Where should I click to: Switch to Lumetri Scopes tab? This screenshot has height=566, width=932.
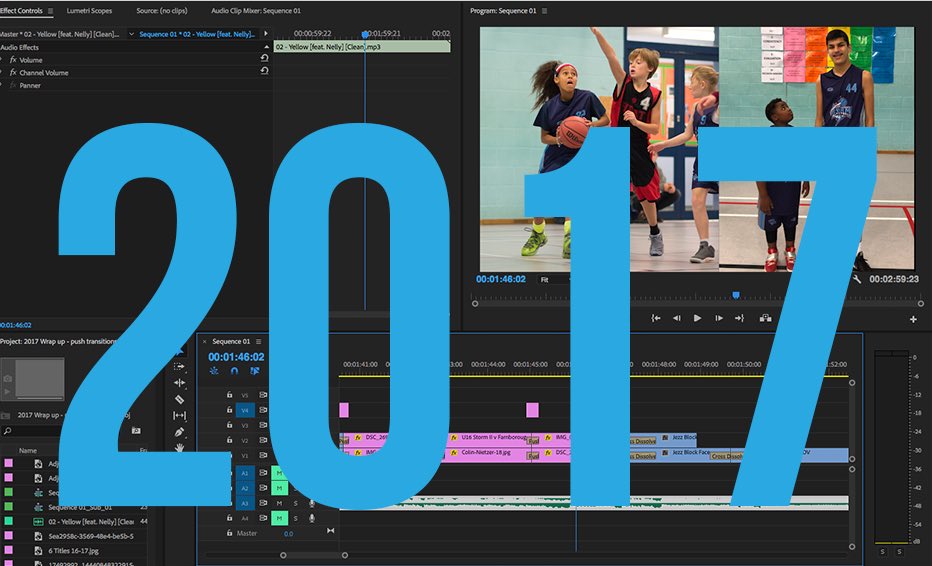point(89,11)
